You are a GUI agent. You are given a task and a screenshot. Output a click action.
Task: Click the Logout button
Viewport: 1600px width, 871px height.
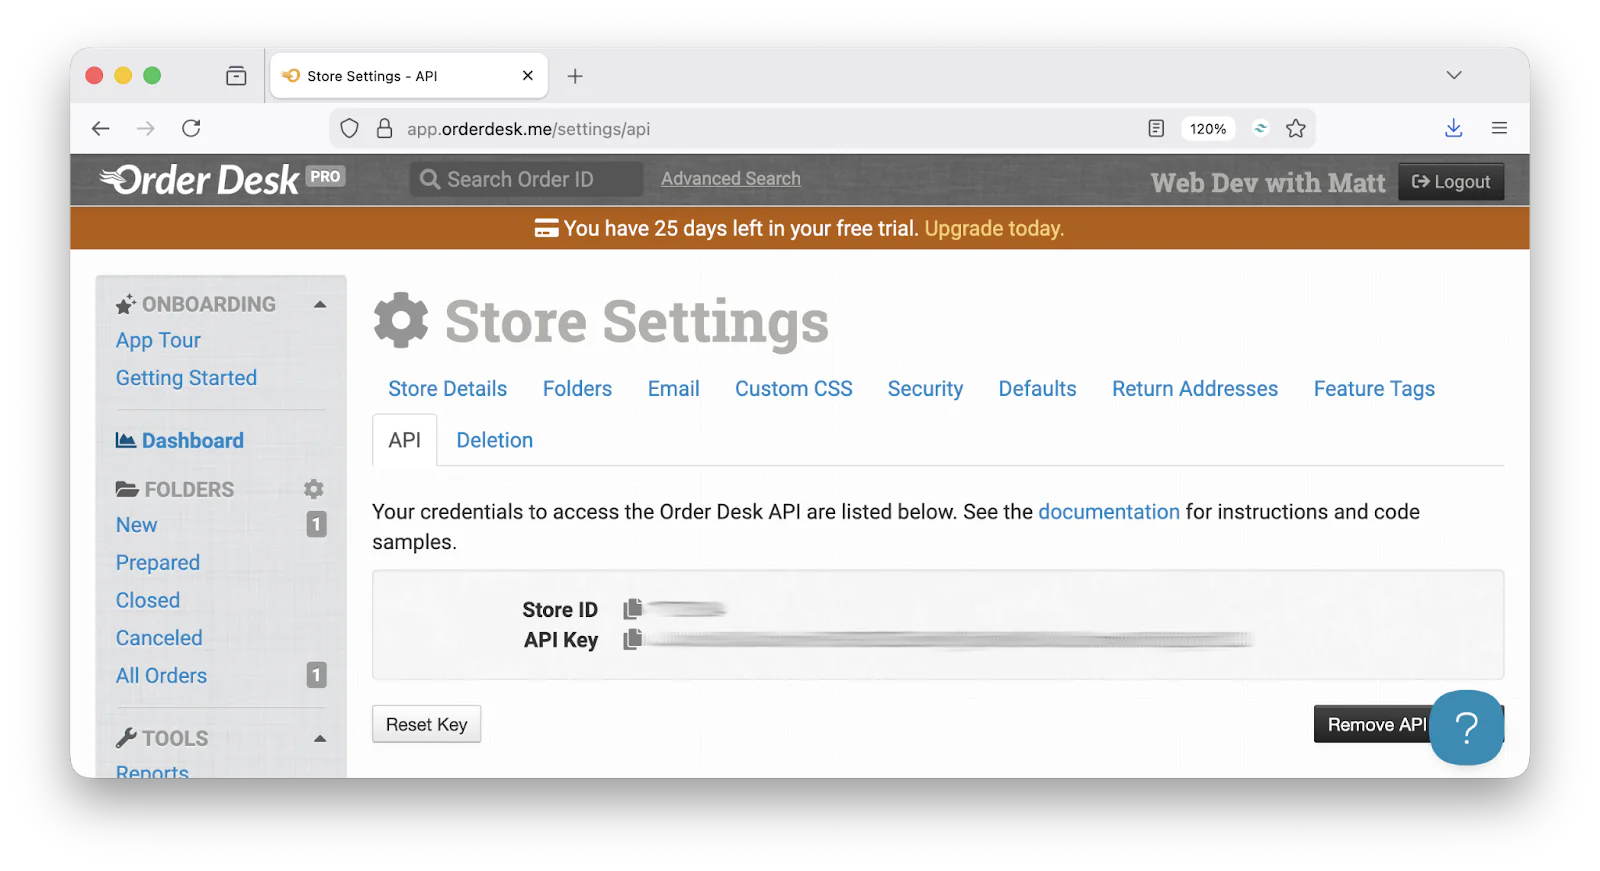coord(1451,182)
